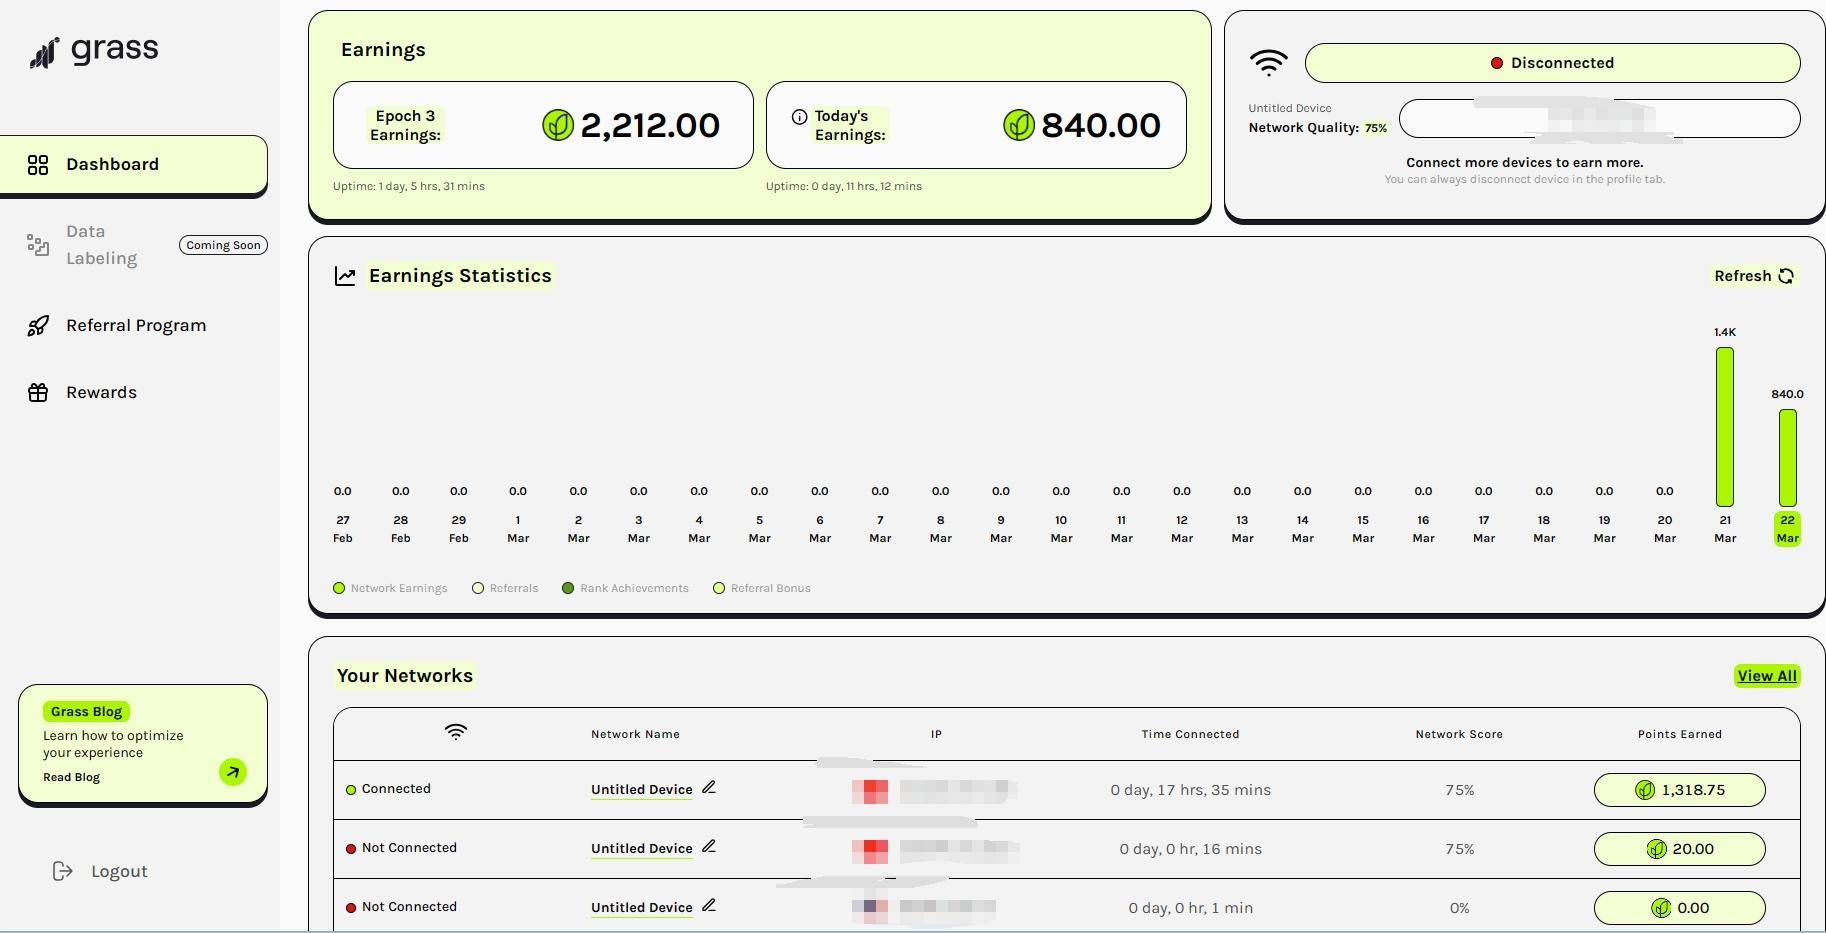Open Untitled Device link in 1 min row
Screen dimensions: 1826x933
642,908
